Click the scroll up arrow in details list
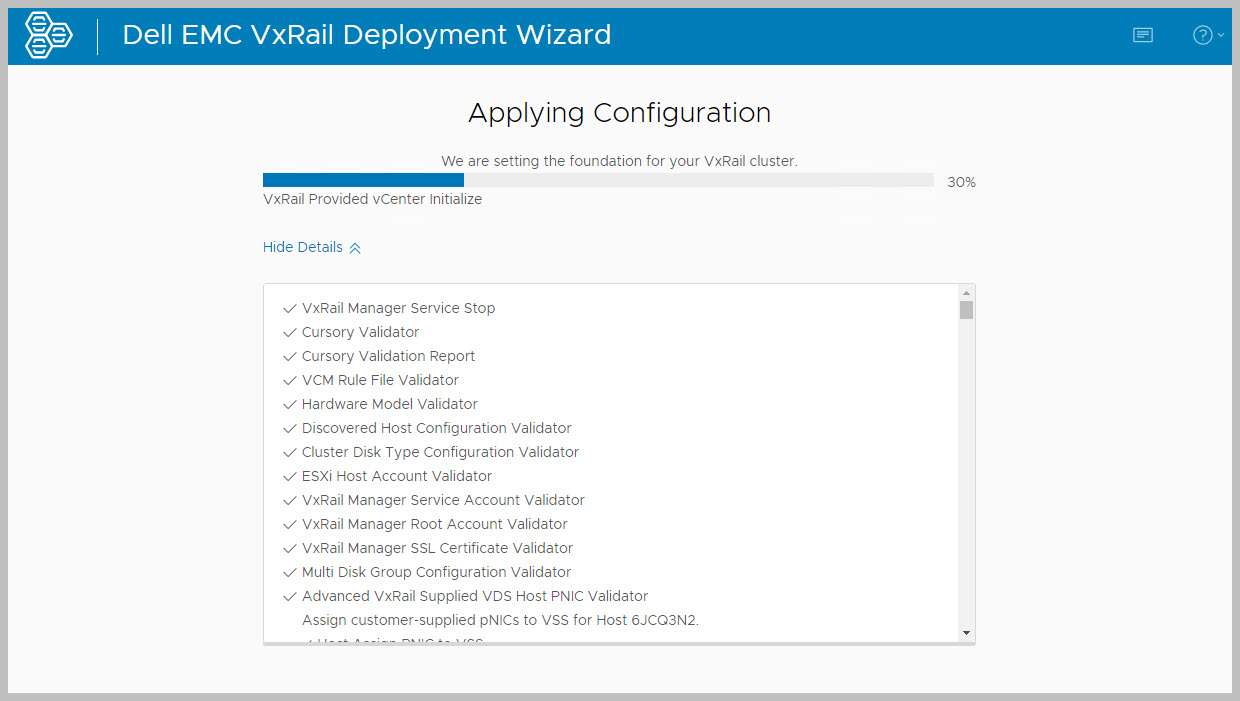This screenshot has height=701, width=1240. pos(966,293)
